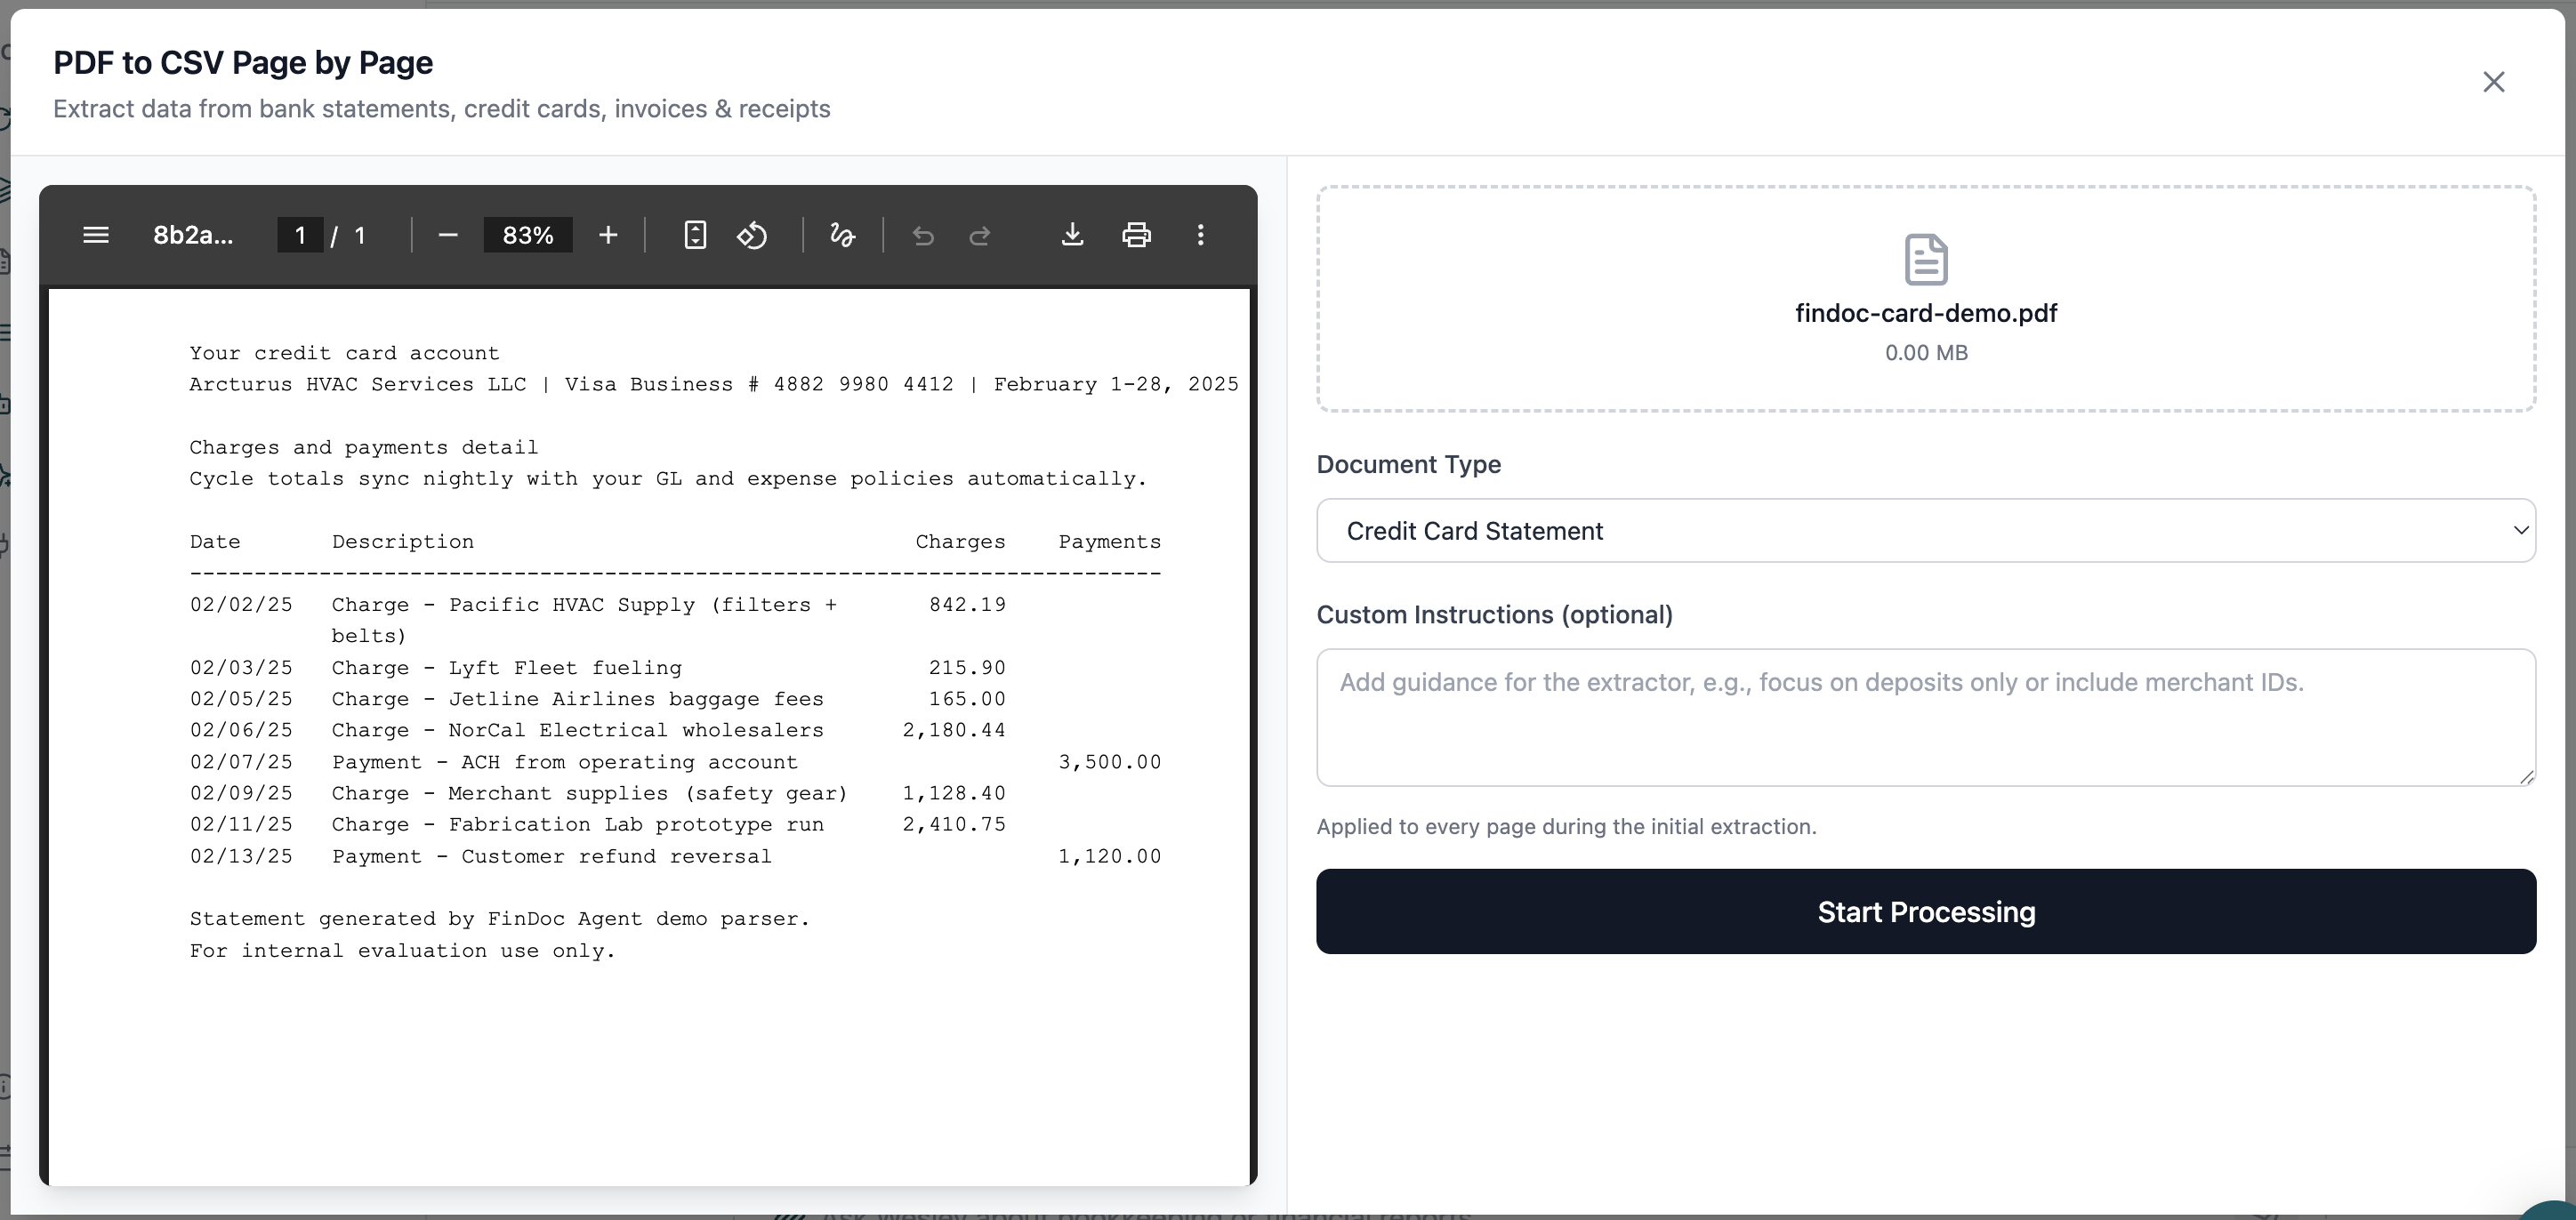This screenshot has width=2576, height=1220.
Task: Open the PDF viewer more actions menu
Action: pos(1201,235)
